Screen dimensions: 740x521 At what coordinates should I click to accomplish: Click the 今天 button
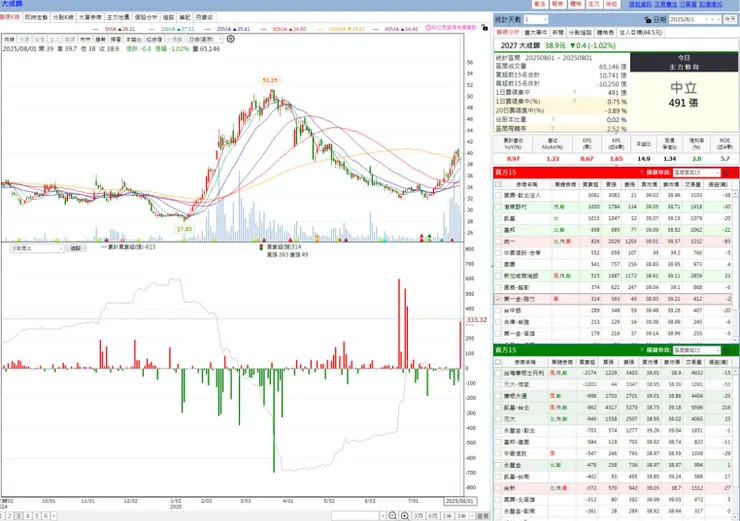730,19
